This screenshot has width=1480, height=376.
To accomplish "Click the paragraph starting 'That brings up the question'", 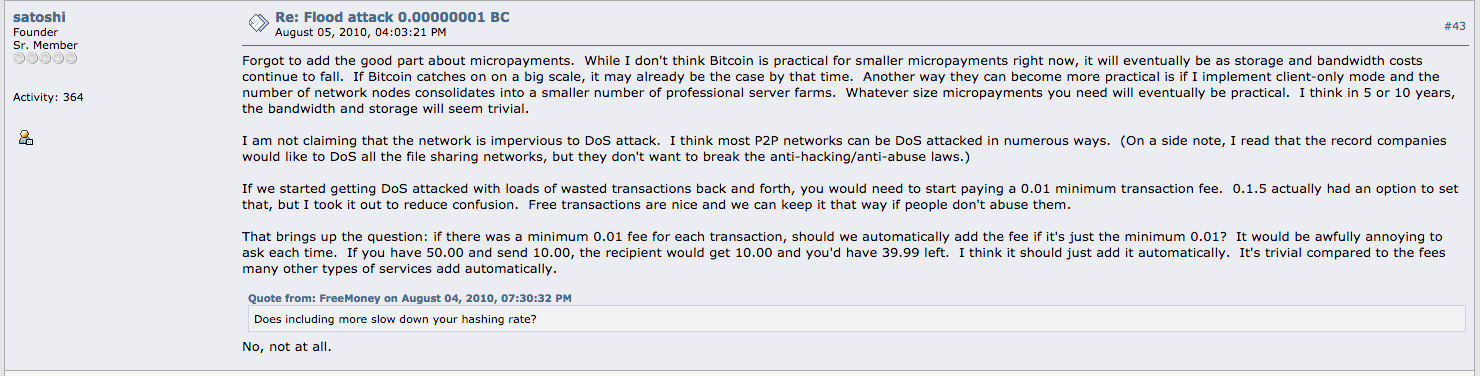I will pyautogui.click(x=844, y=253).
